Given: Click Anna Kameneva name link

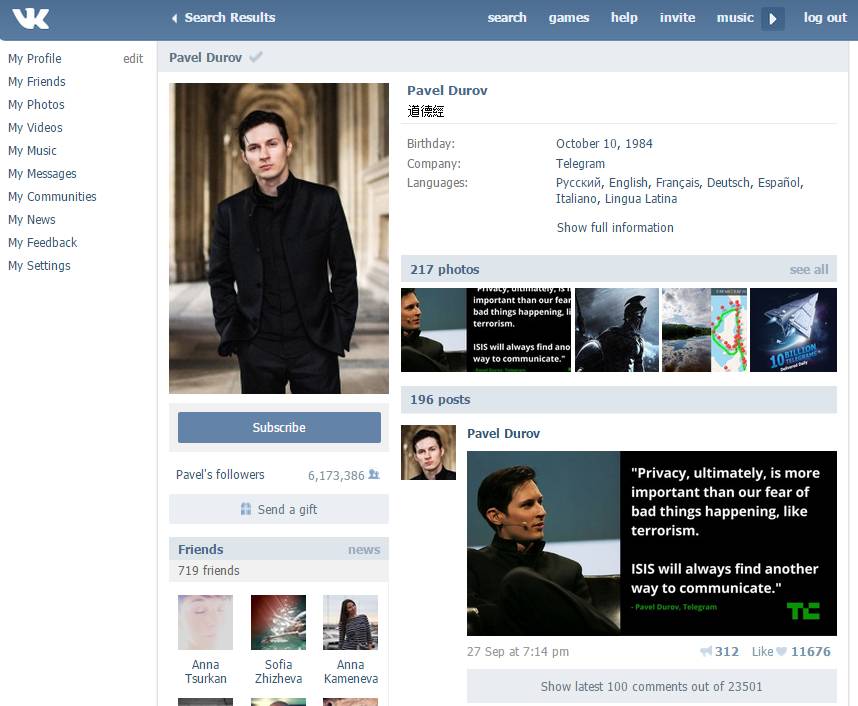Looking at the screenshot, I should (351, 672).
